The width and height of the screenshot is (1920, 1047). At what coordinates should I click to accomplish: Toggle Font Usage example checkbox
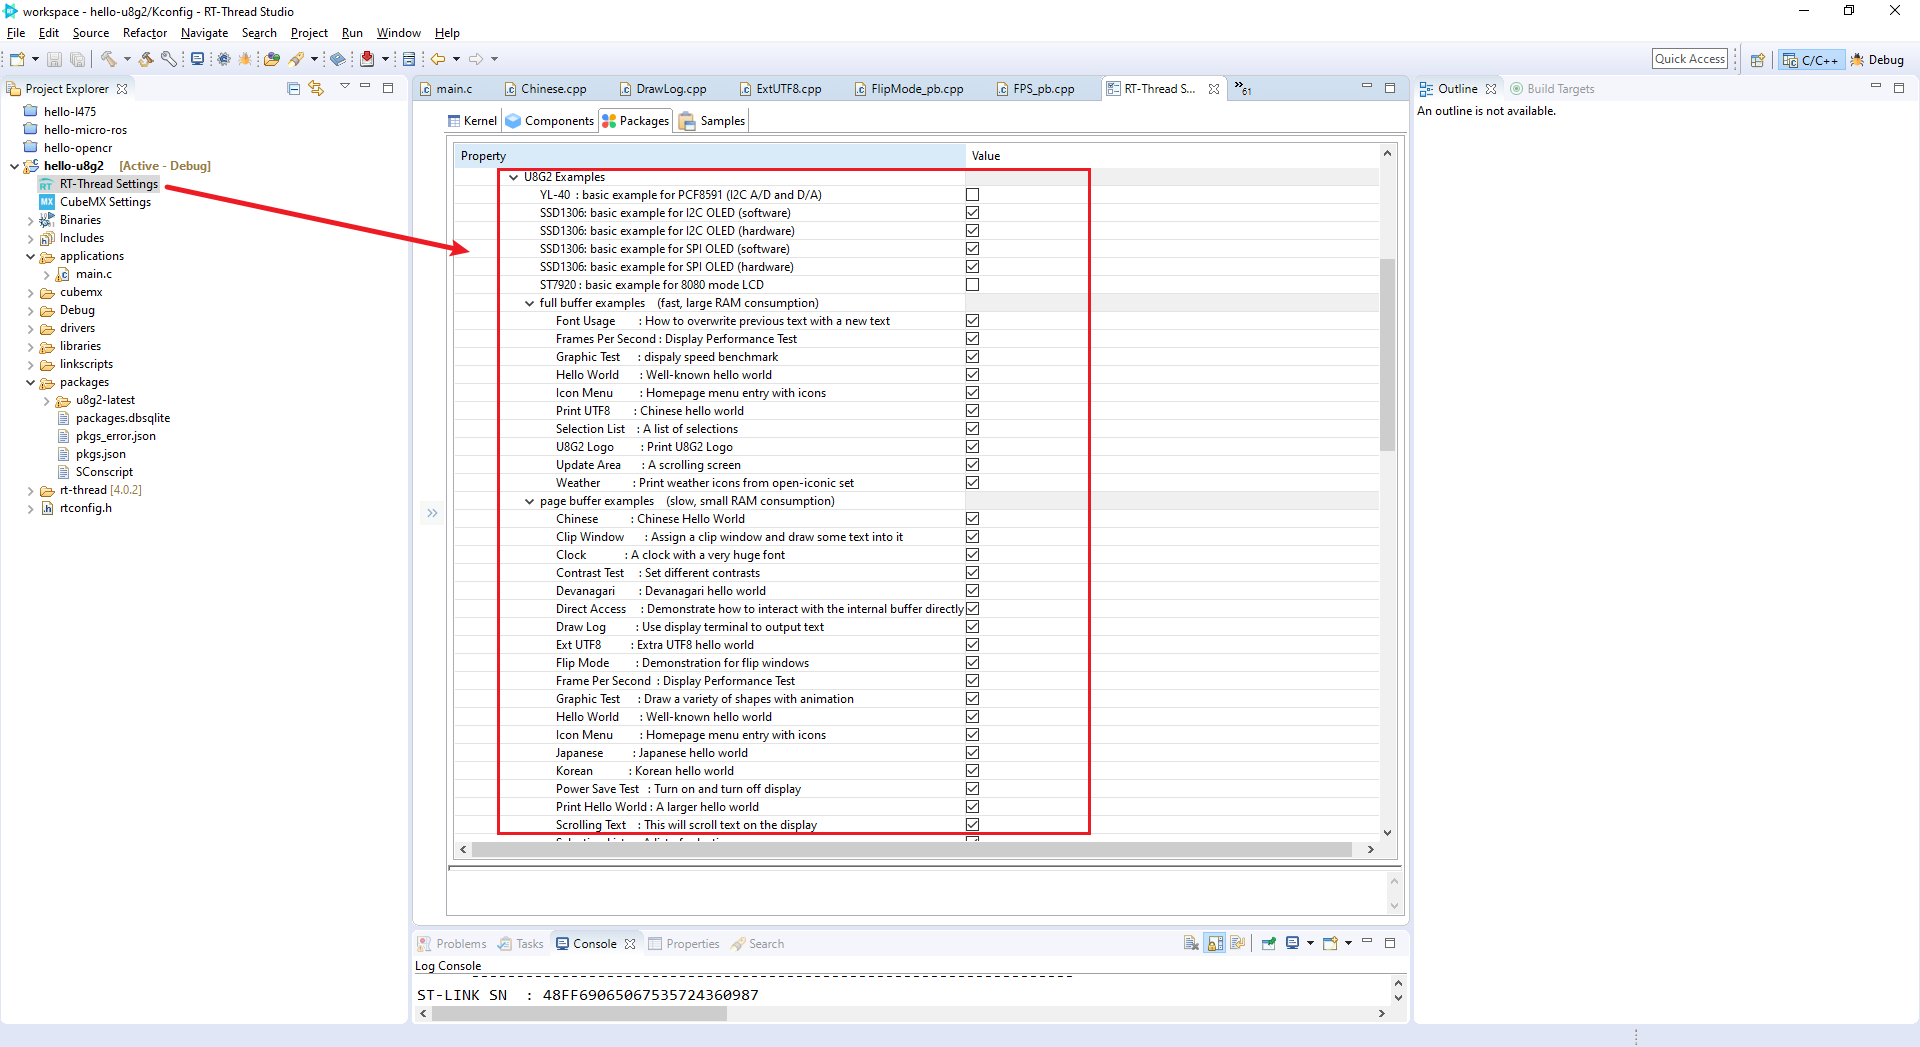point(972,321)
